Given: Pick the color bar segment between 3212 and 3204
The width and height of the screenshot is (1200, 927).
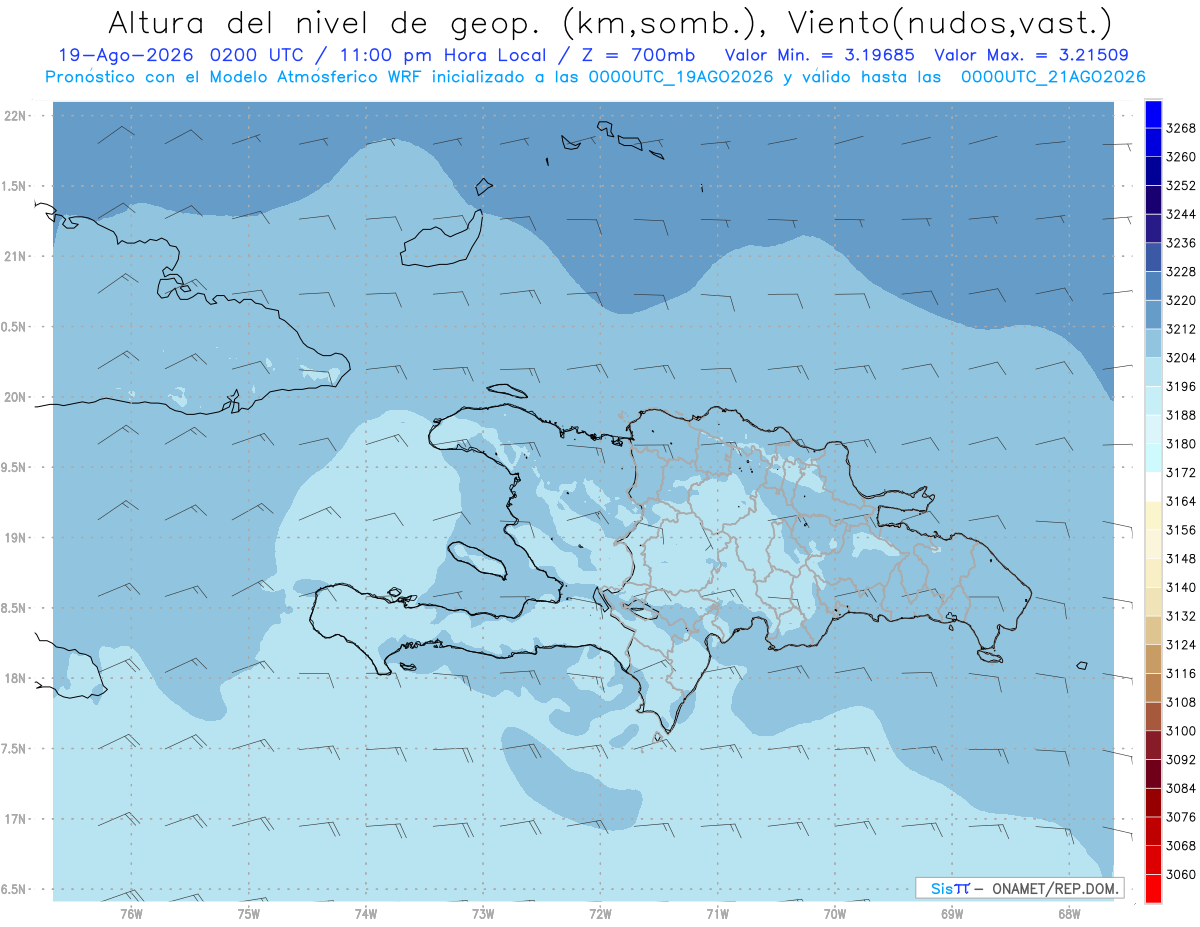Looking at the screenshot, I should (1153, 343).
